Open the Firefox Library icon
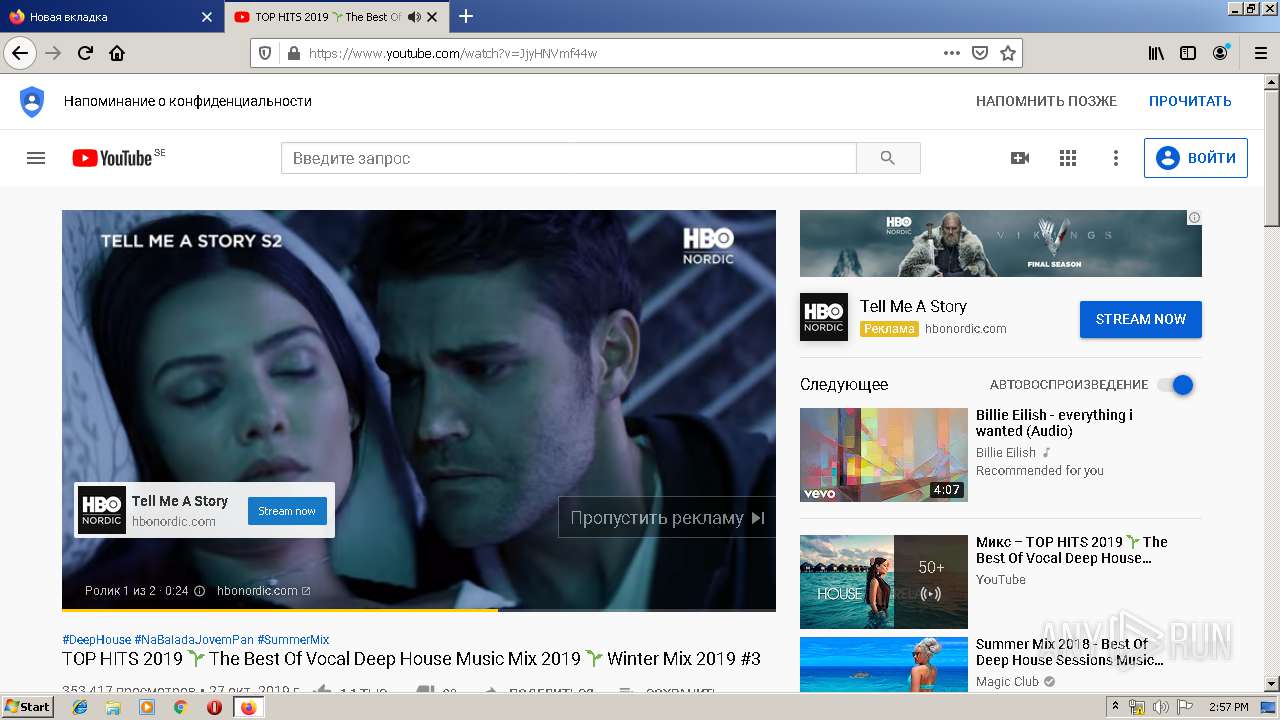Viewport: 1280px width, 720px height. tap(1156, 53)
